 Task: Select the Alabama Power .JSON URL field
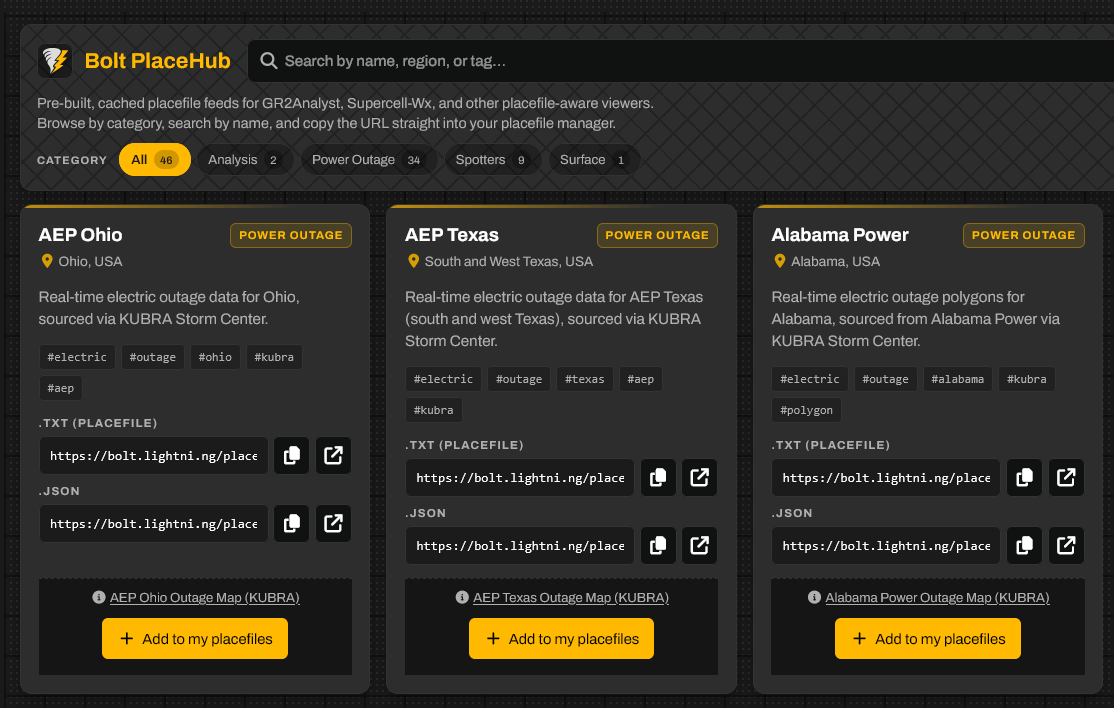coord(886,545)
